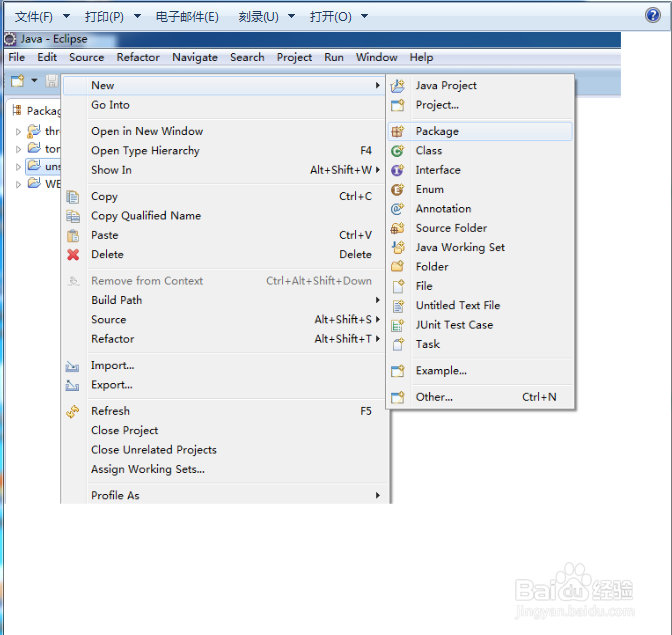
Task: Expand the 'uns' project tree node
Action: coord(18,167)
